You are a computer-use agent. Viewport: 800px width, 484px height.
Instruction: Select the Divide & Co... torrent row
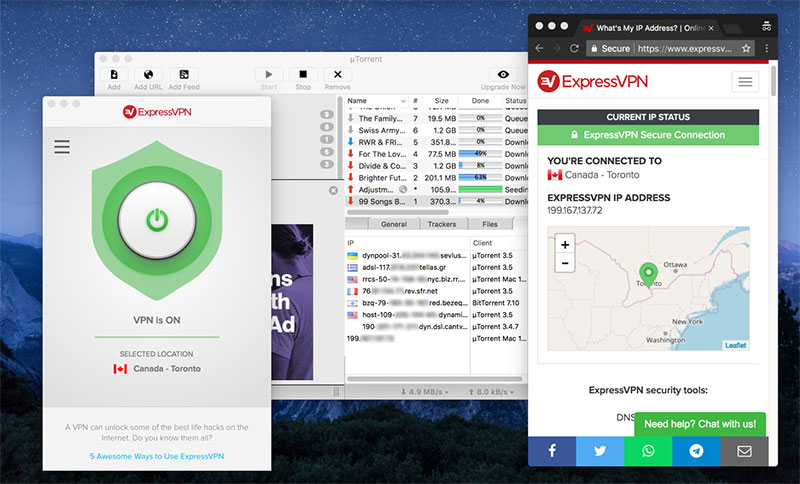437,166
